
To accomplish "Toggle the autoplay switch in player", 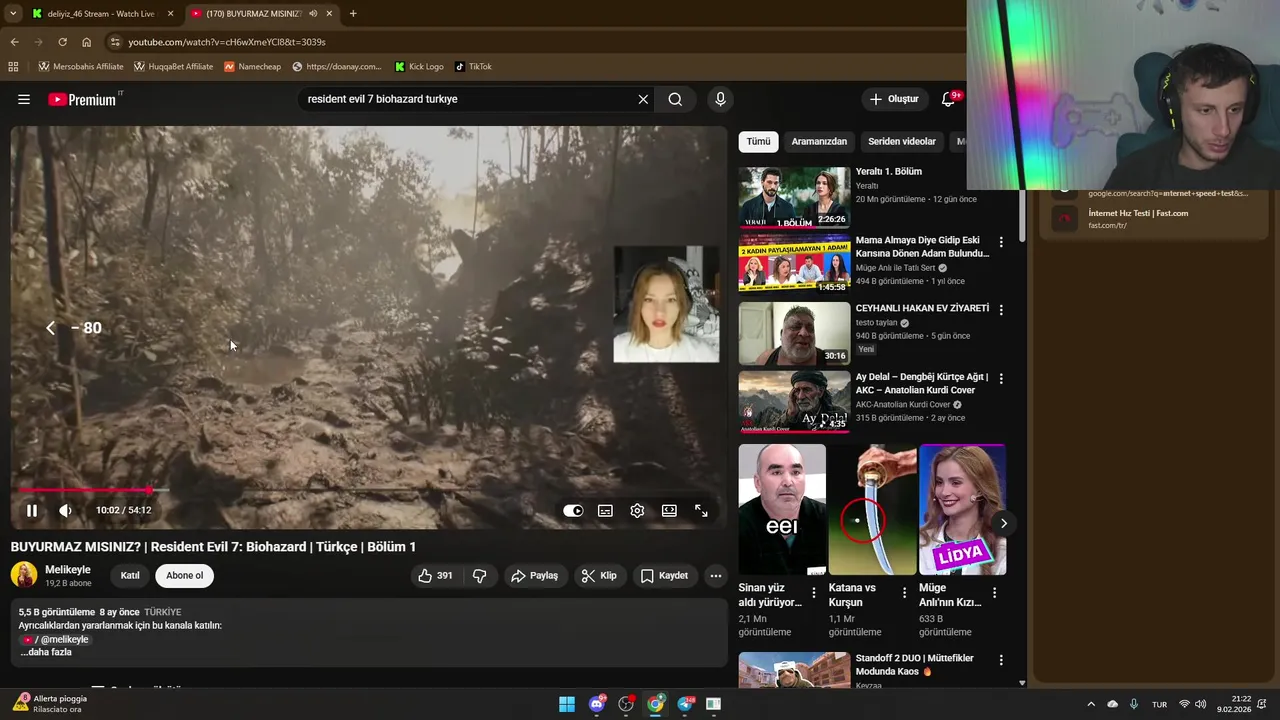I will click(573, 510).
